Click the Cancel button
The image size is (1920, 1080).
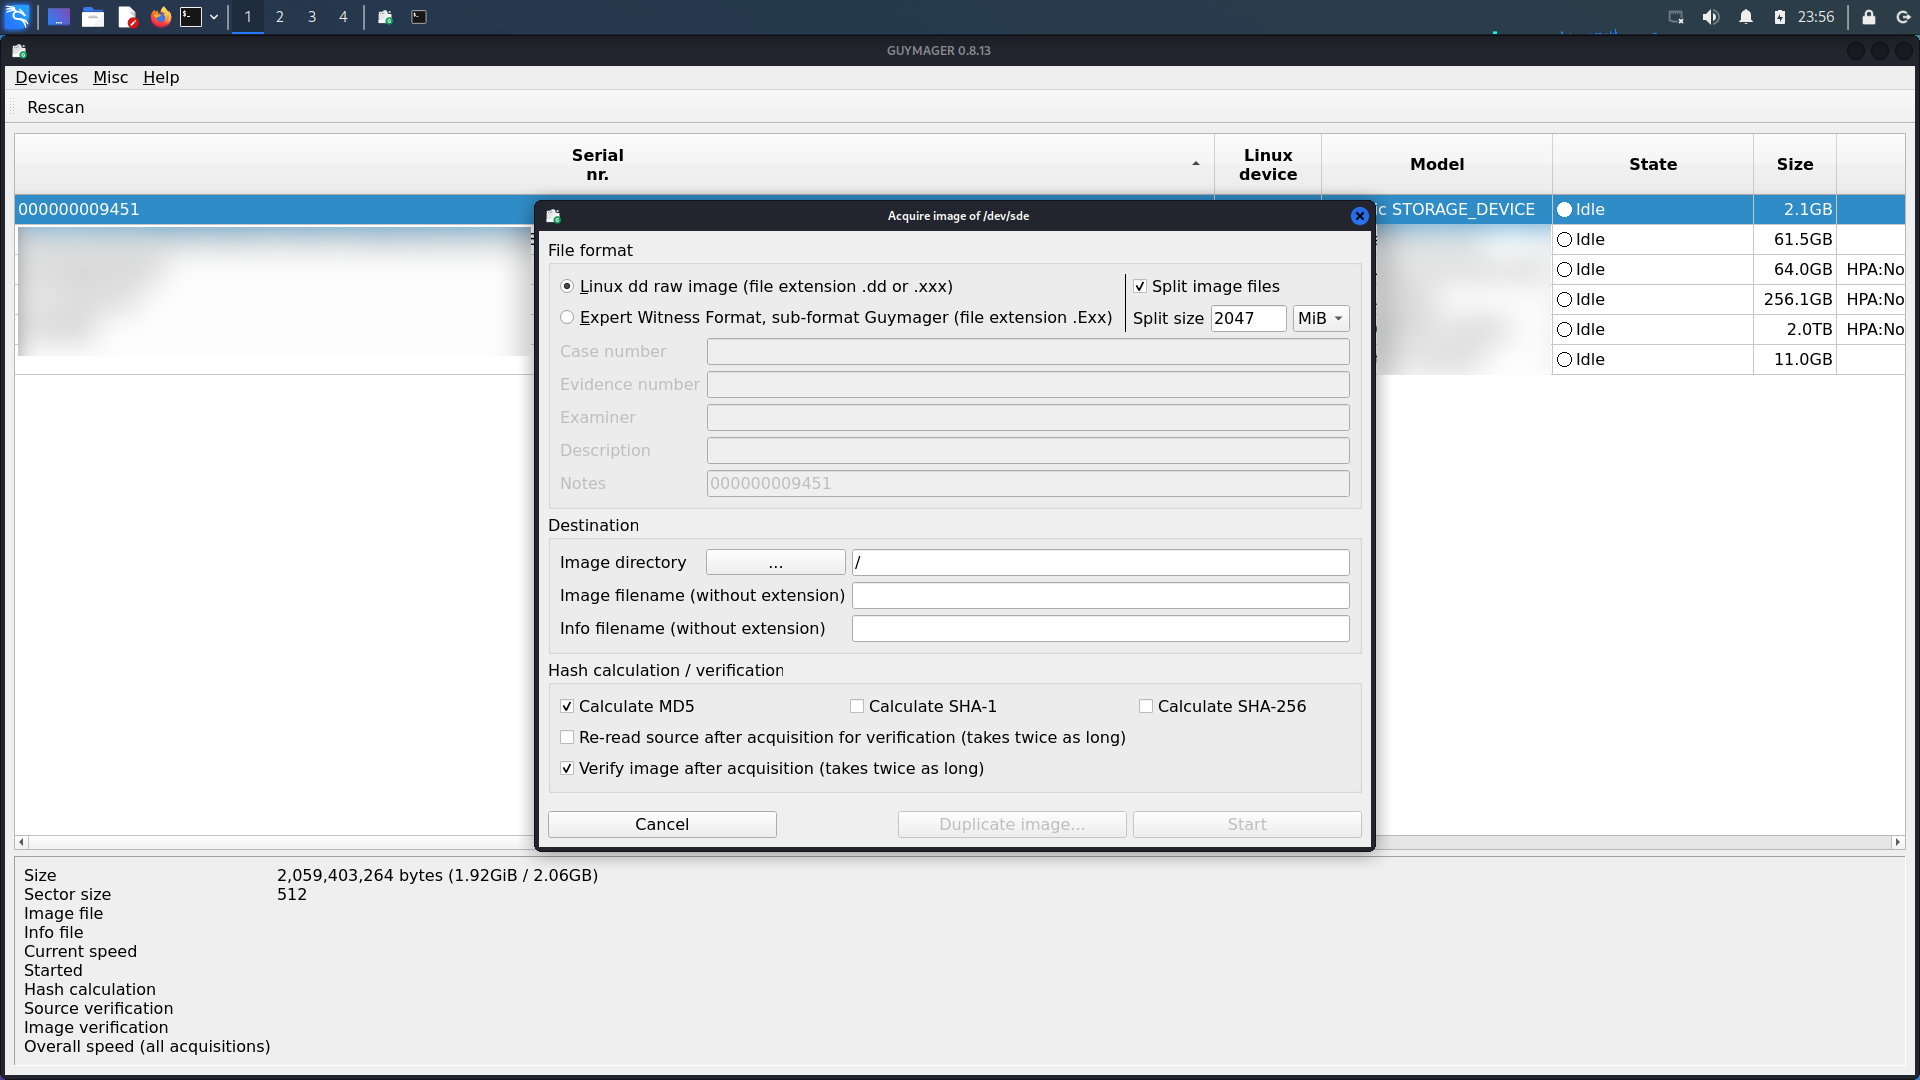(662, 825)
